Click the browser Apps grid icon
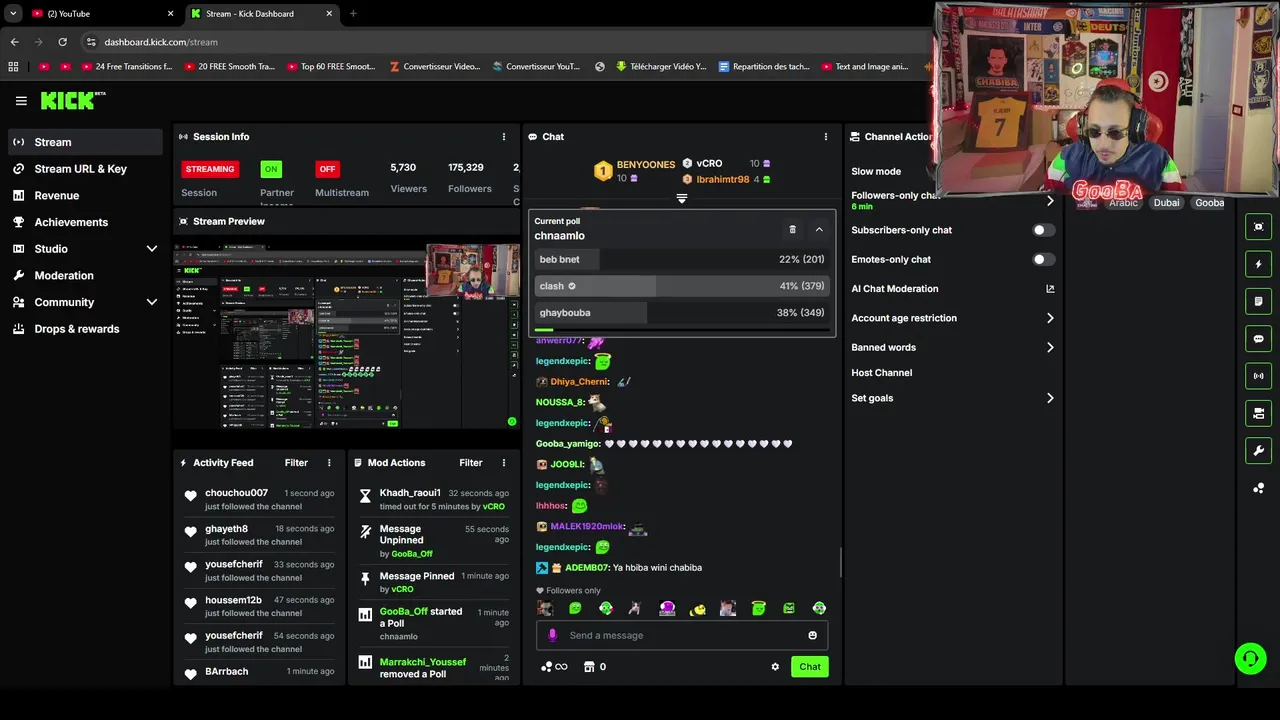 pos(13,67)
